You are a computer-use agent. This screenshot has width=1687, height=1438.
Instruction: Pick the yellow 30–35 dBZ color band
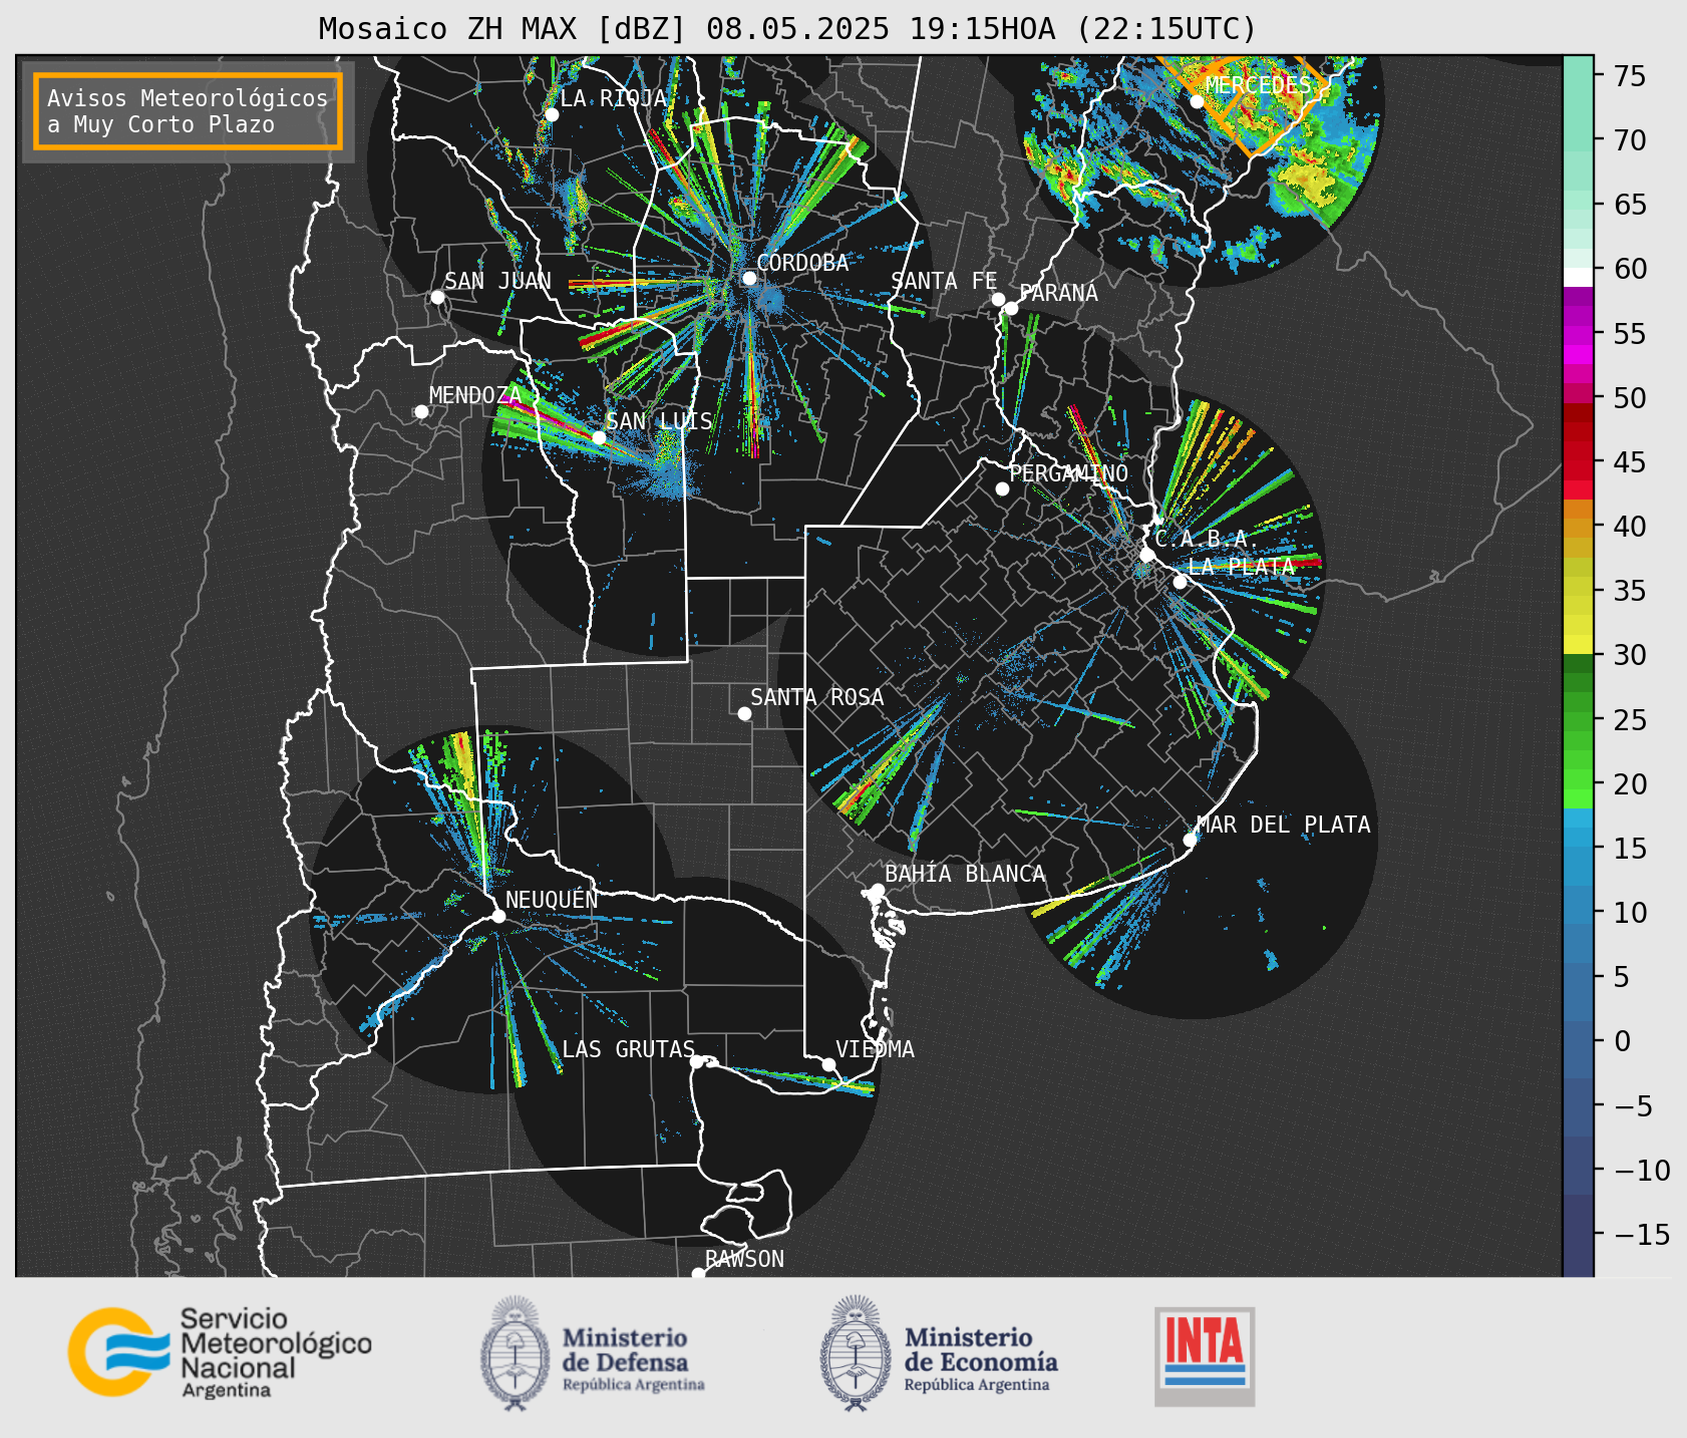coord(1578,623)
